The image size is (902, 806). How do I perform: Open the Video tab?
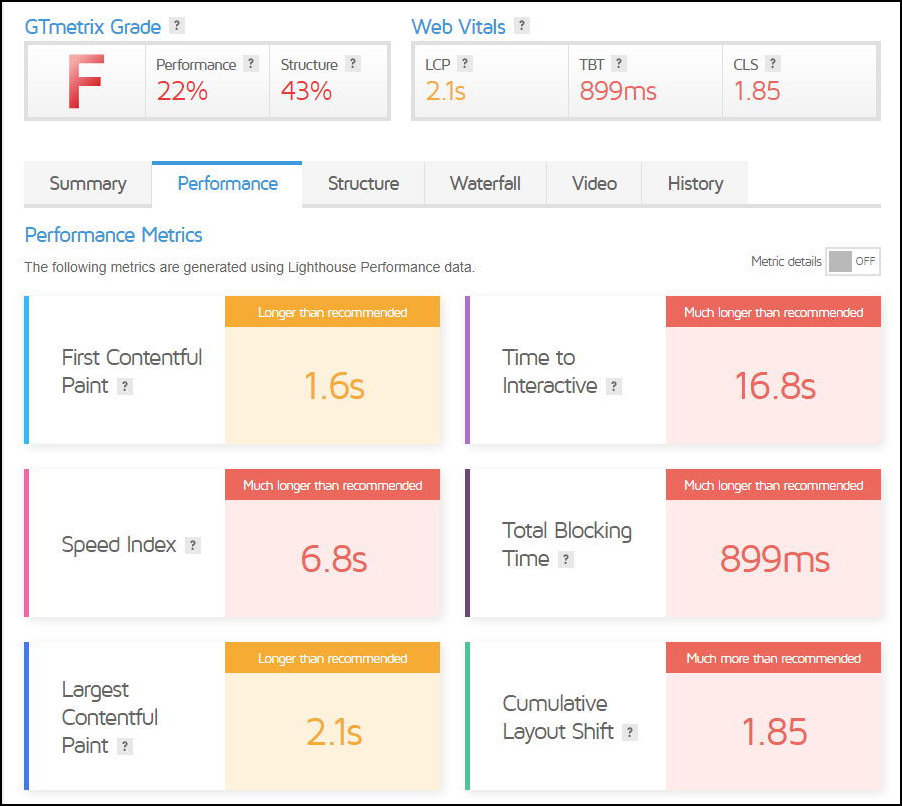point(594,184)
